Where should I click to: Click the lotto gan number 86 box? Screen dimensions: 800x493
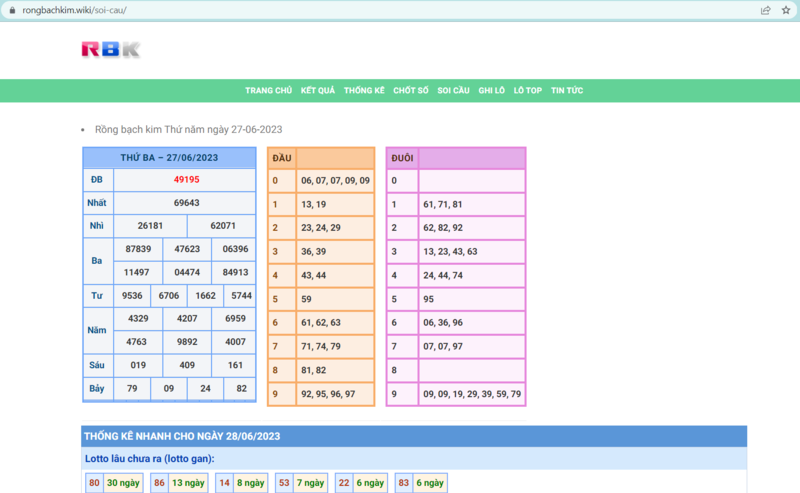159,483
